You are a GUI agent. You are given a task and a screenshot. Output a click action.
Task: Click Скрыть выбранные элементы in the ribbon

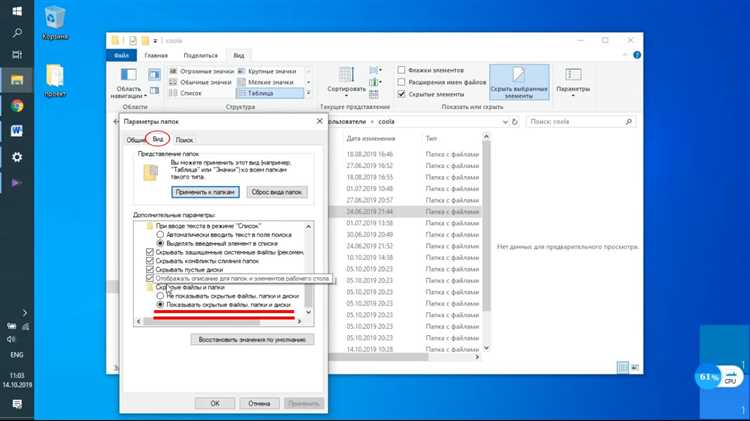(519, 82)
